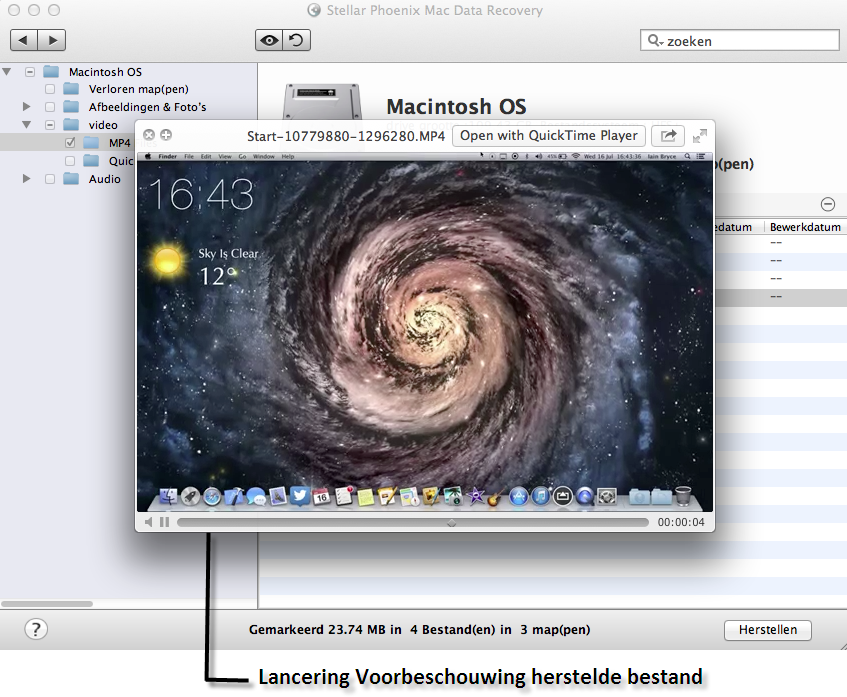Click the Messages bubbles dock icon in video

click(x=256, y=497)
